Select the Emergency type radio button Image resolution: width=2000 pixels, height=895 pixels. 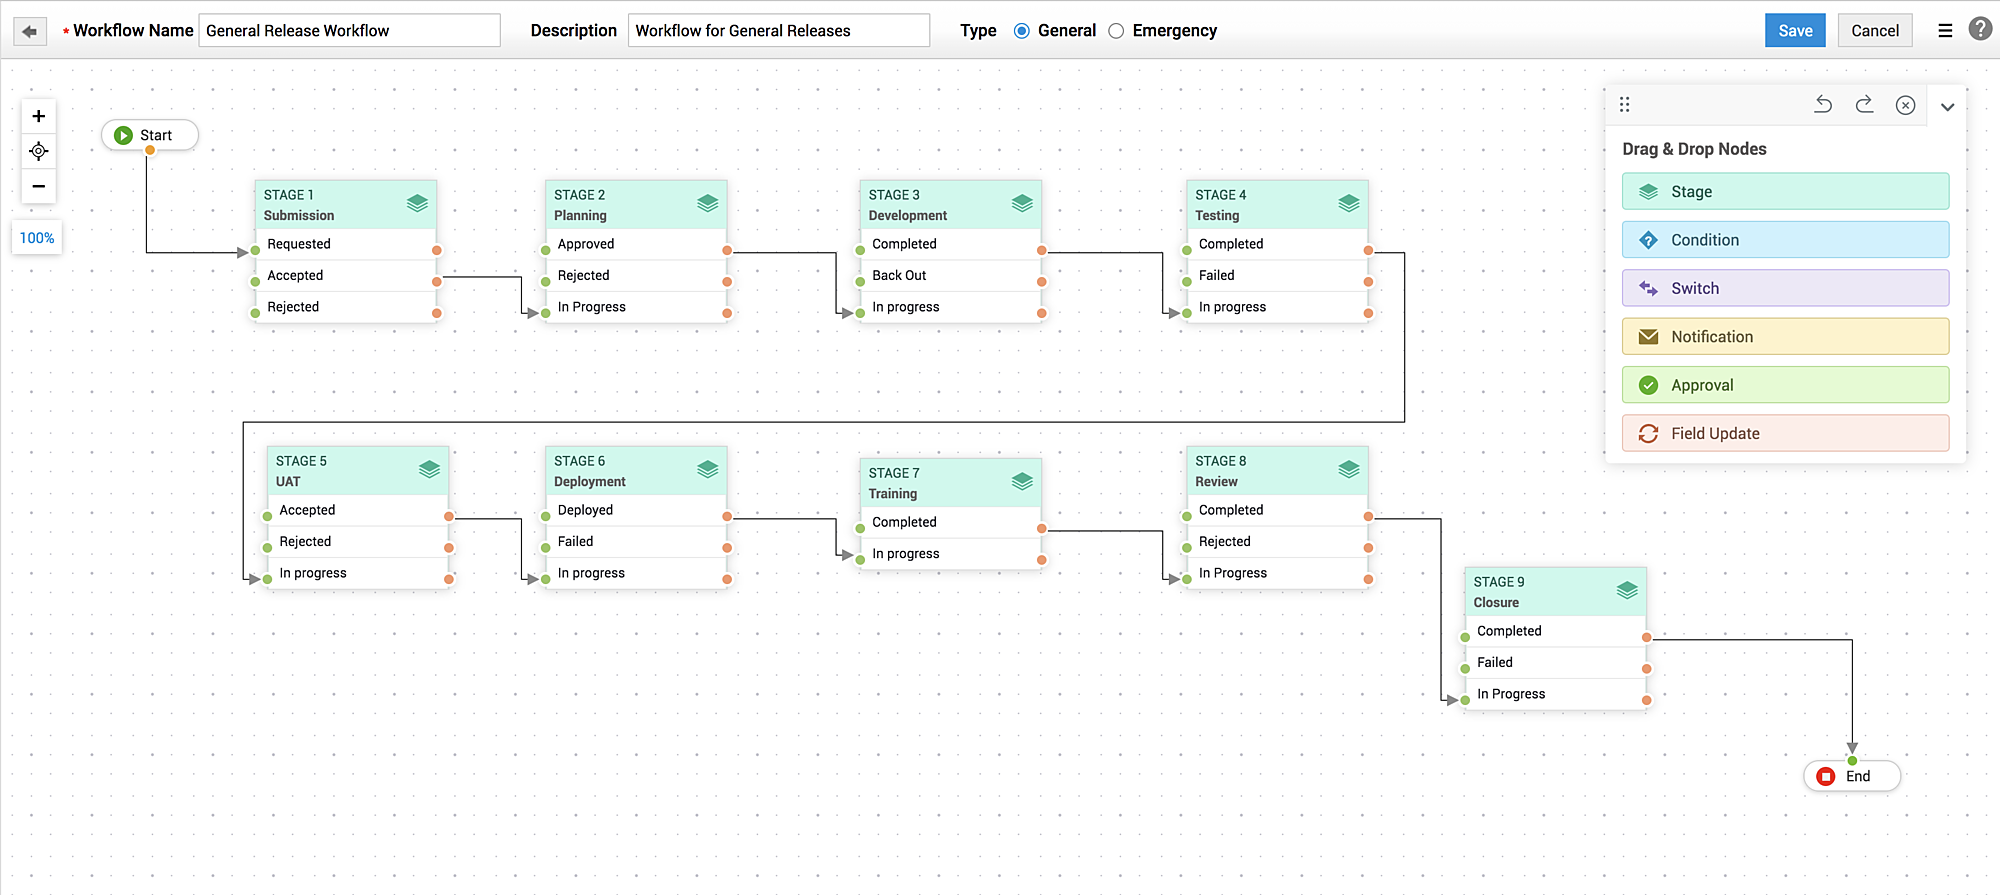click(x=1116, y=31)
